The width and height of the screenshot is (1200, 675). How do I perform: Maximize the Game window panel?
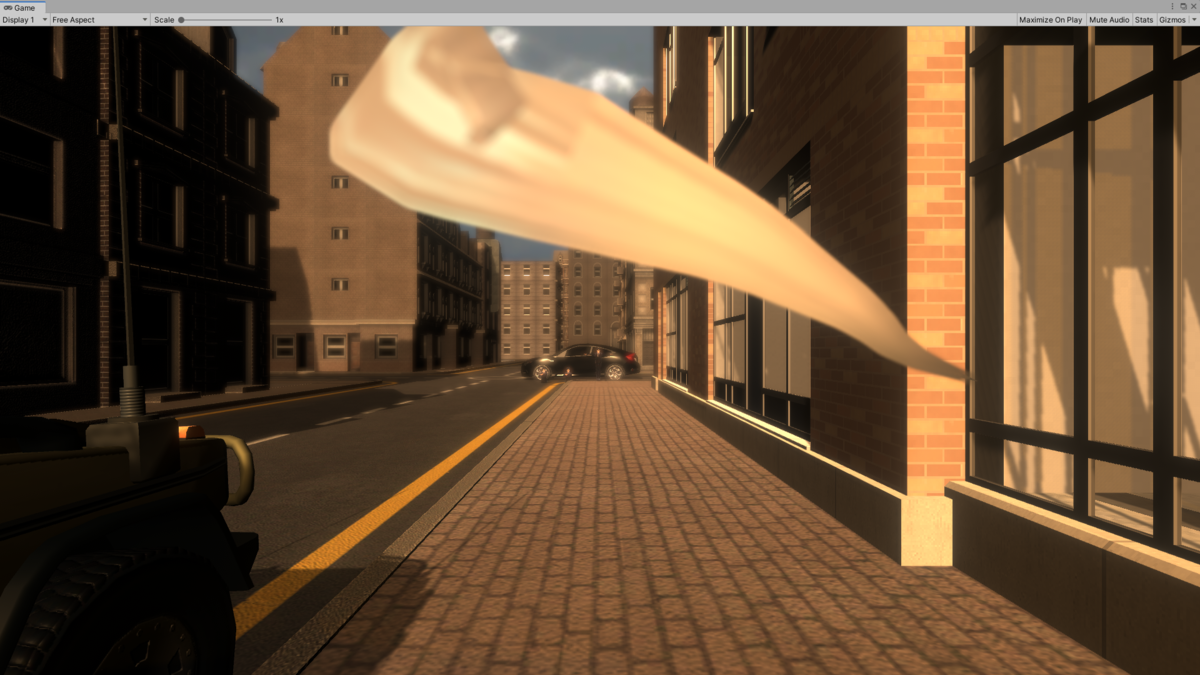pyautogui.click(x=1183, y=7)
